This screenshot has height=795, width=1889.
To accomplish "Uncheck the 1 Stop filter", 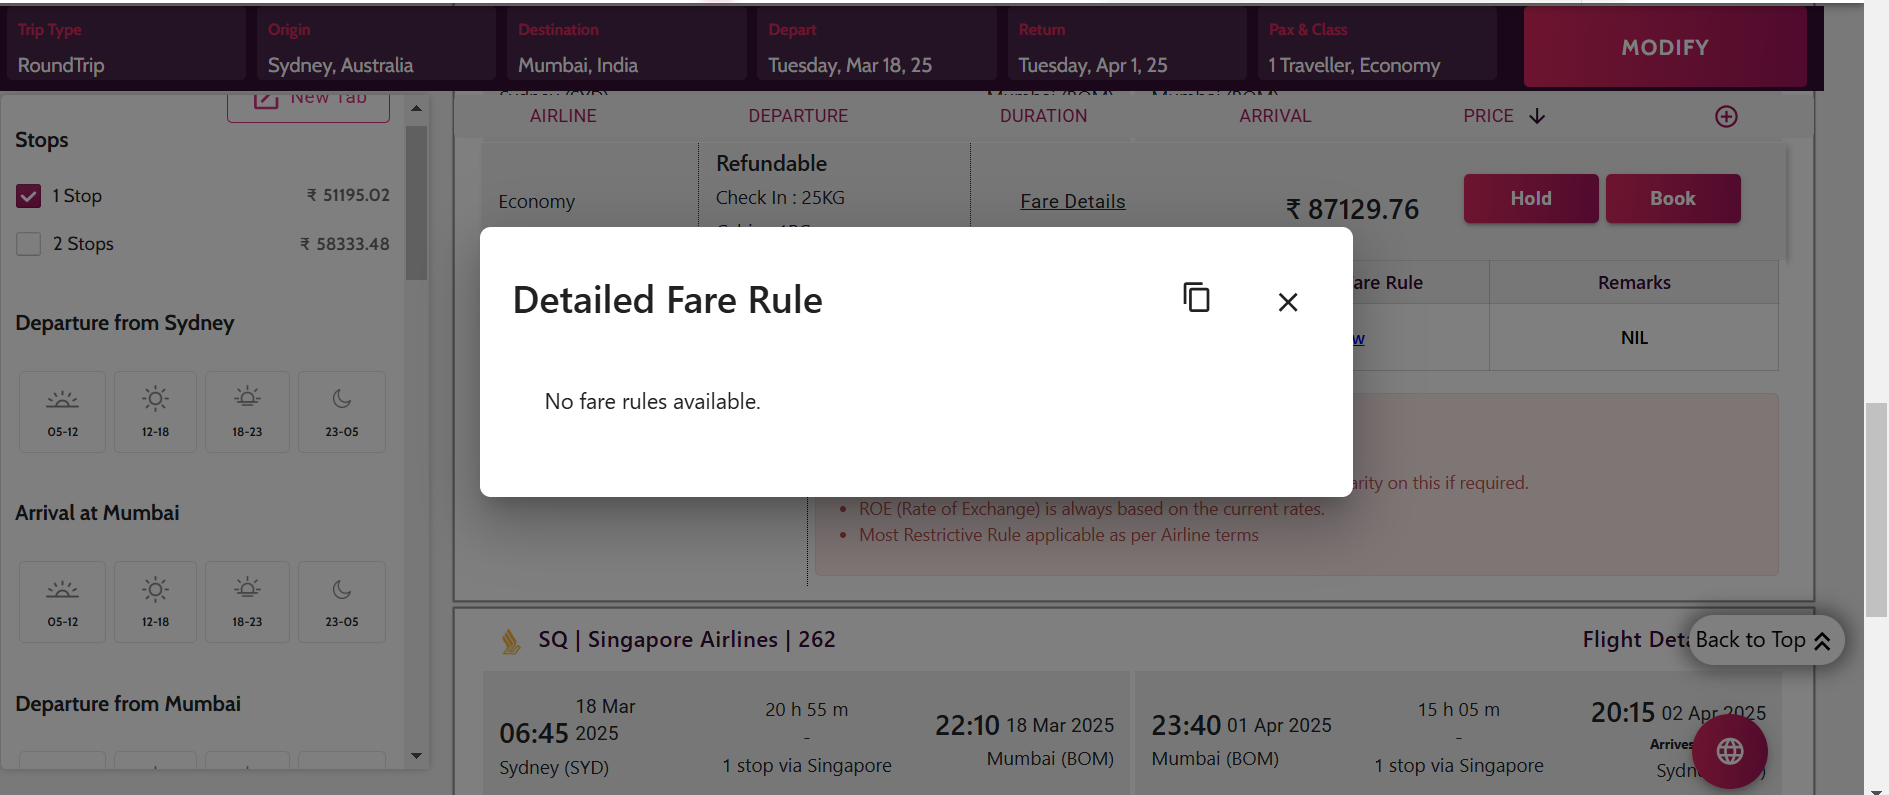I will pyautogui.click(x=29, y=196).
